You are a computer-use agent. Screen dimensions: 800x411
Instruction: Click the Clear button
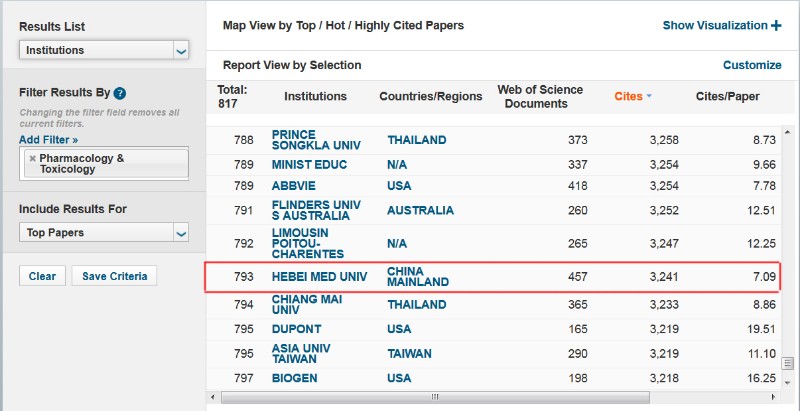(42, 276)
